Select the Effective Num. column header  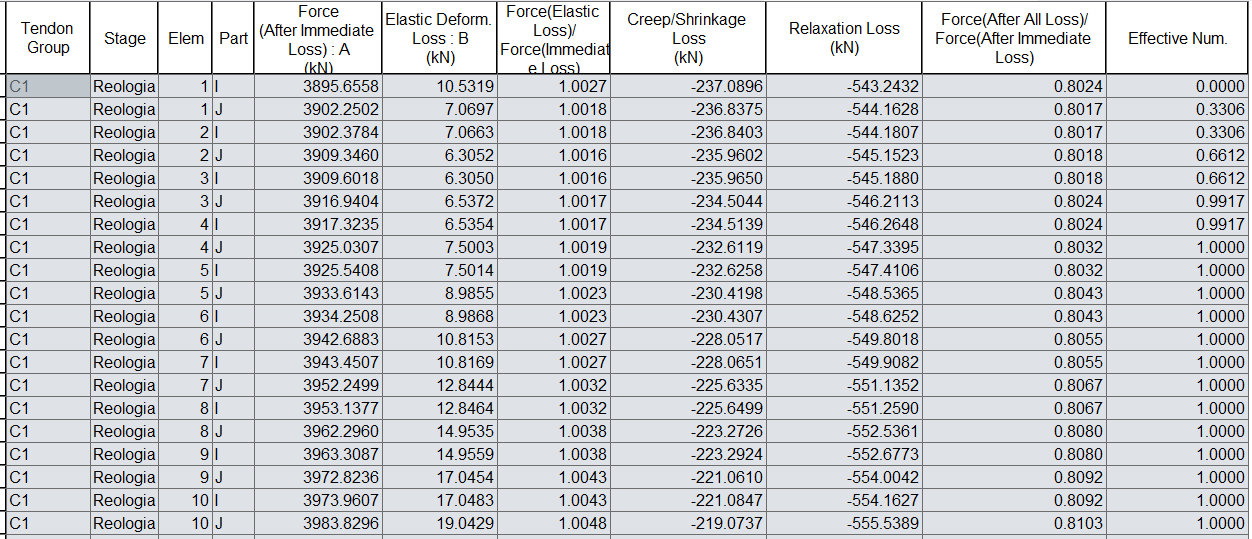click(x=1177, y=38)
